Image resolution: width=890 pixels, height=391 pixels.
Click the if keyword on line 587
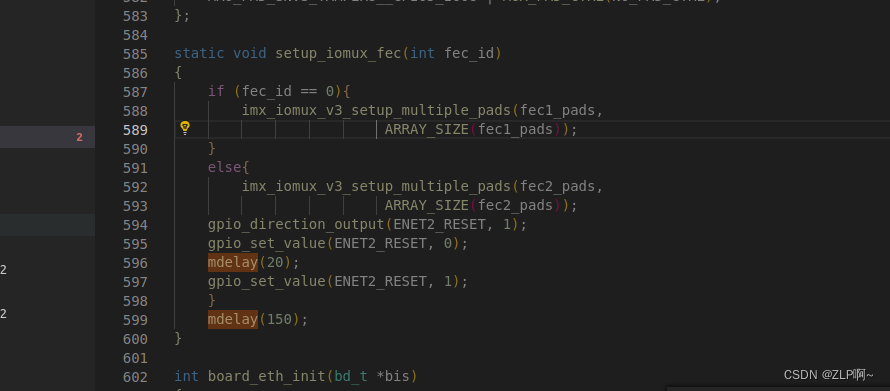point(216,92)
